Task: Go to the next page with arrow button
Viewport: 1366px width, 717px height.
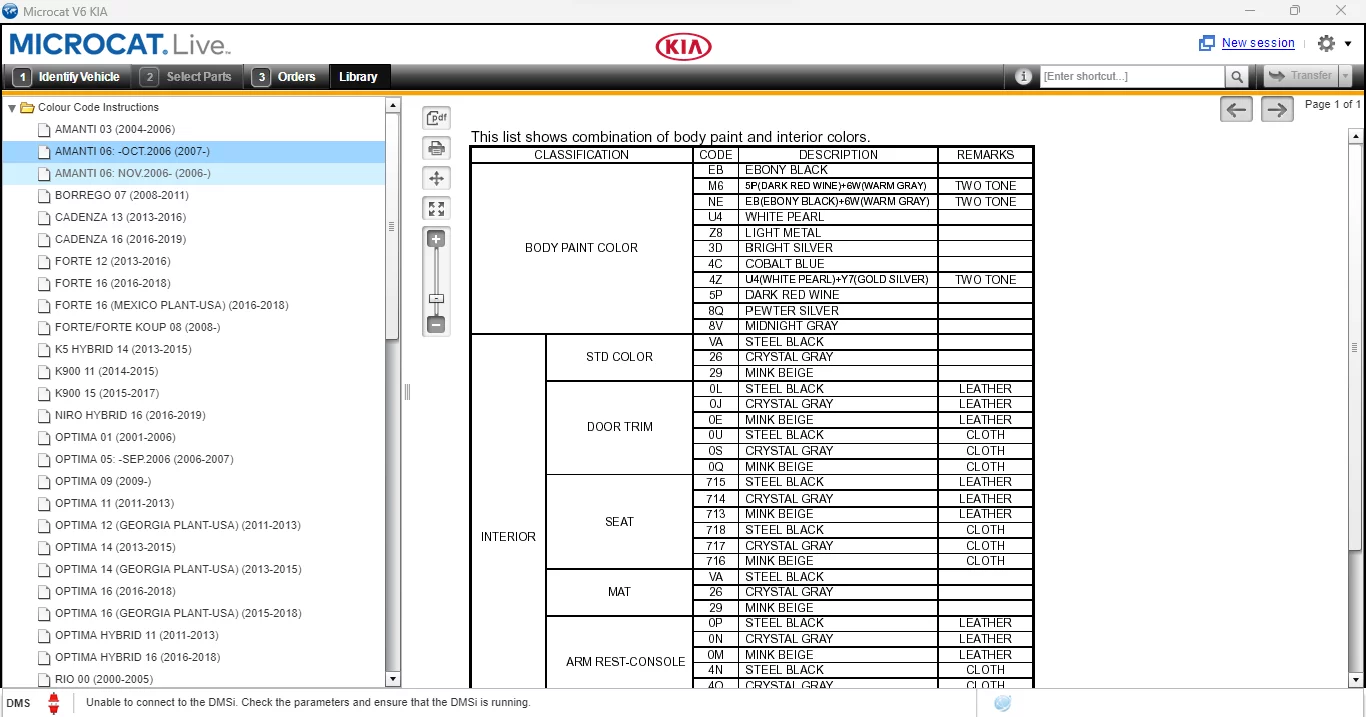Action: tap(1277, 109)
